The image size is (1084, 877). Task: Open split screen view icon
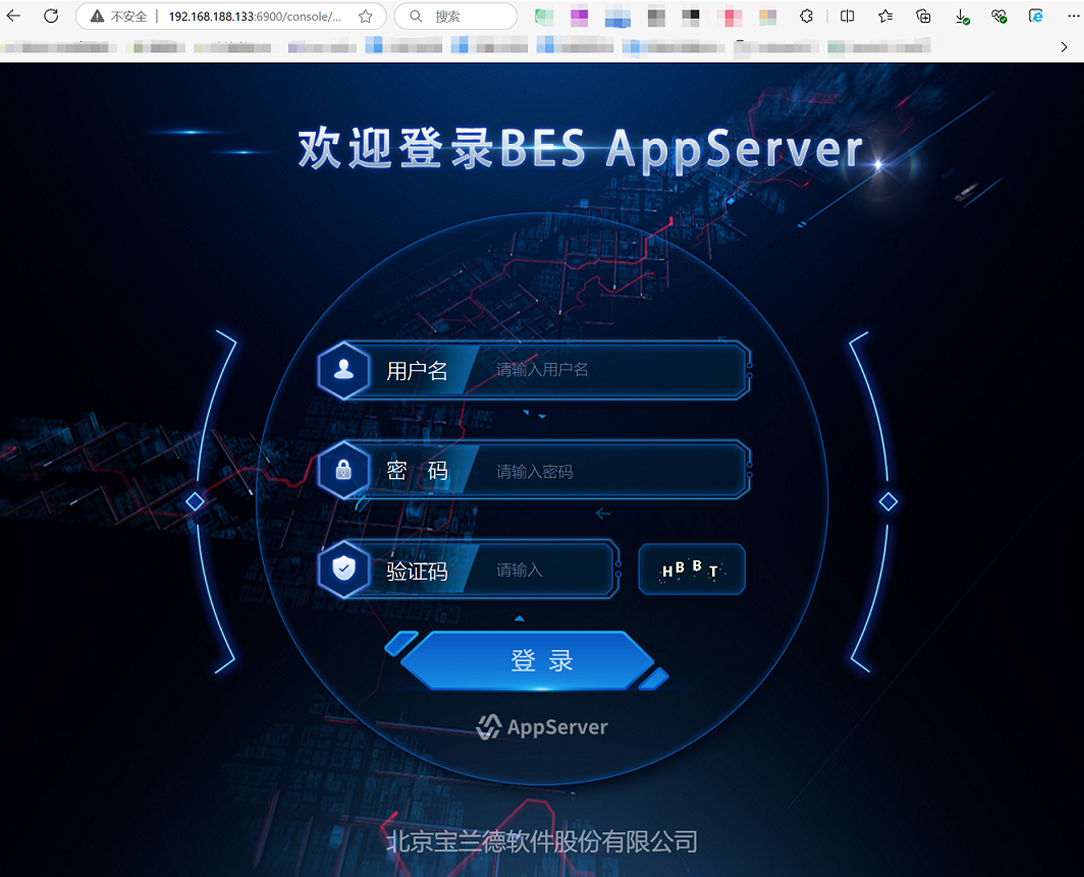(847, 16)
